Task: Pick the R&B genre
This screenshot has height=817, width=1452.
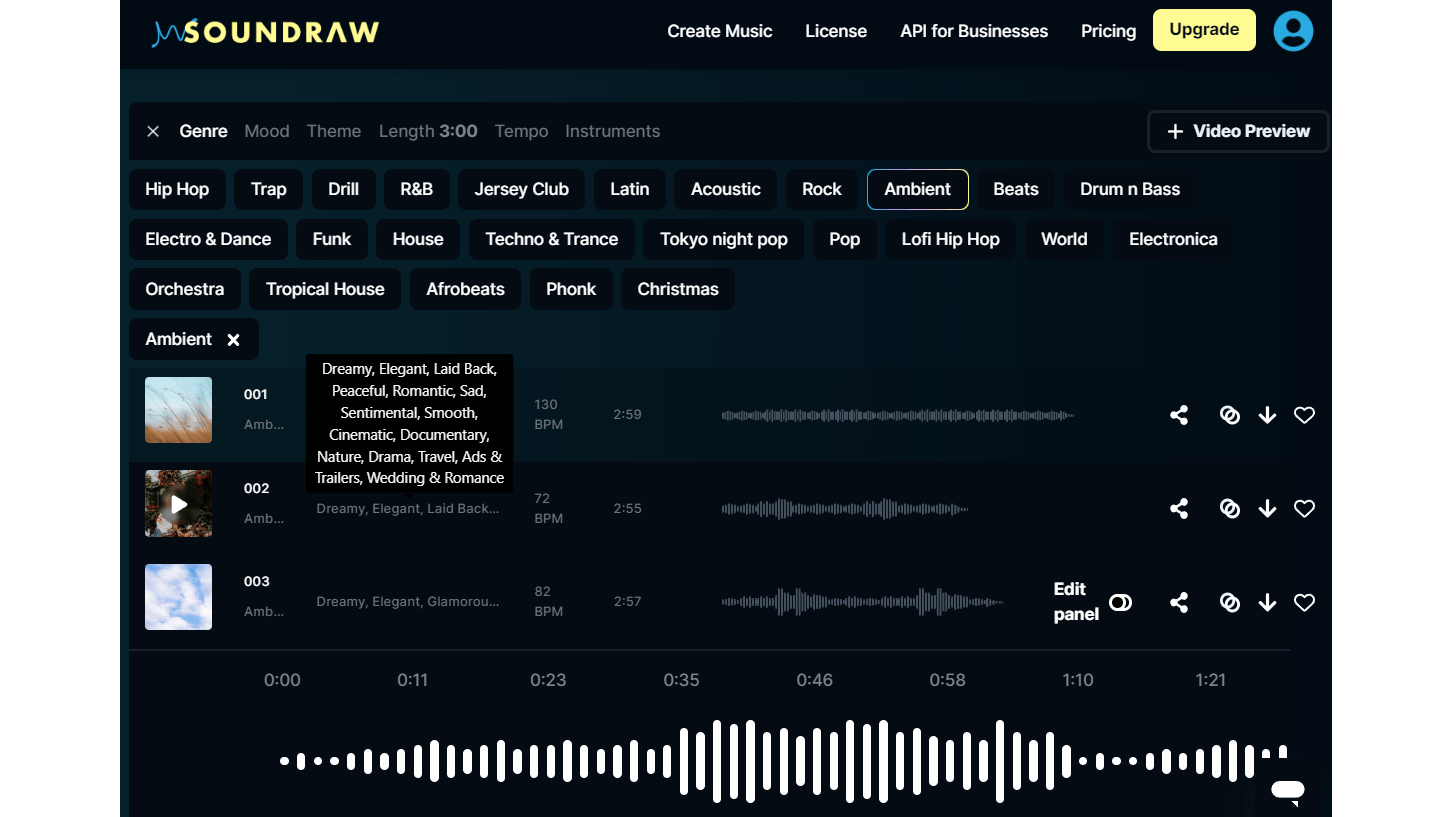Action: coord(417,190)
